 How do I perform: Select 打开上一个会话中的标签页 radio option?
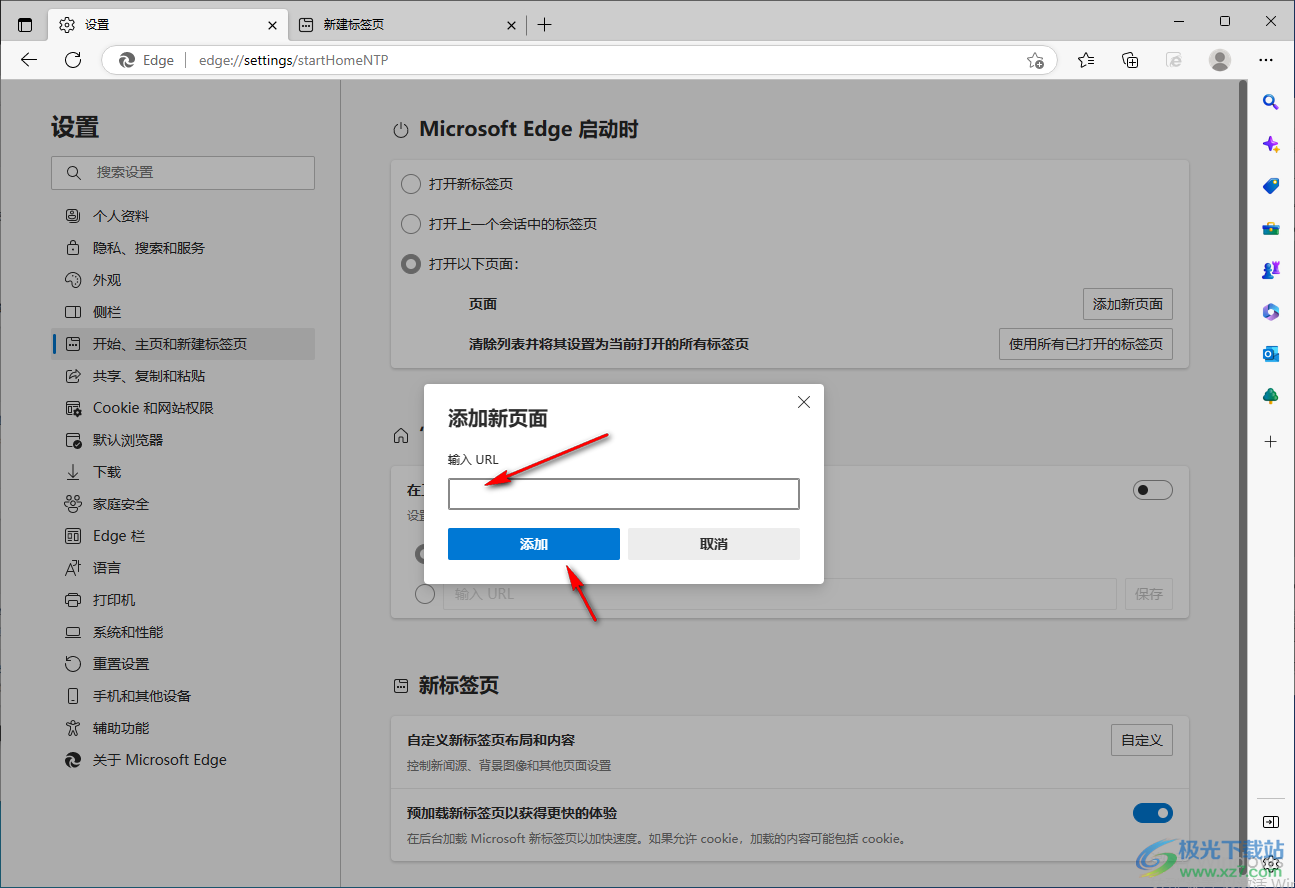[410, 224]
